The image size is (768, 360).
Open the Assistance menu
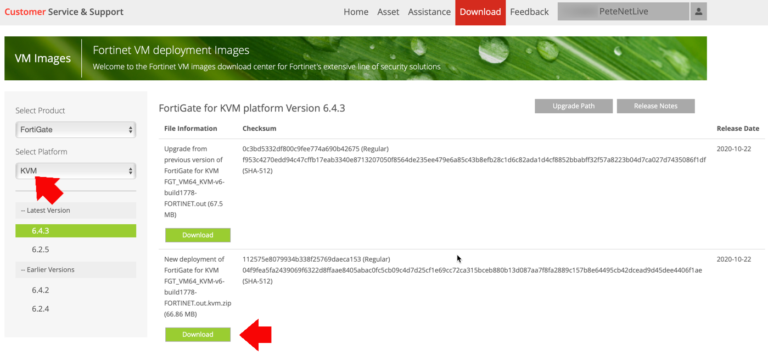click(429, 12)
